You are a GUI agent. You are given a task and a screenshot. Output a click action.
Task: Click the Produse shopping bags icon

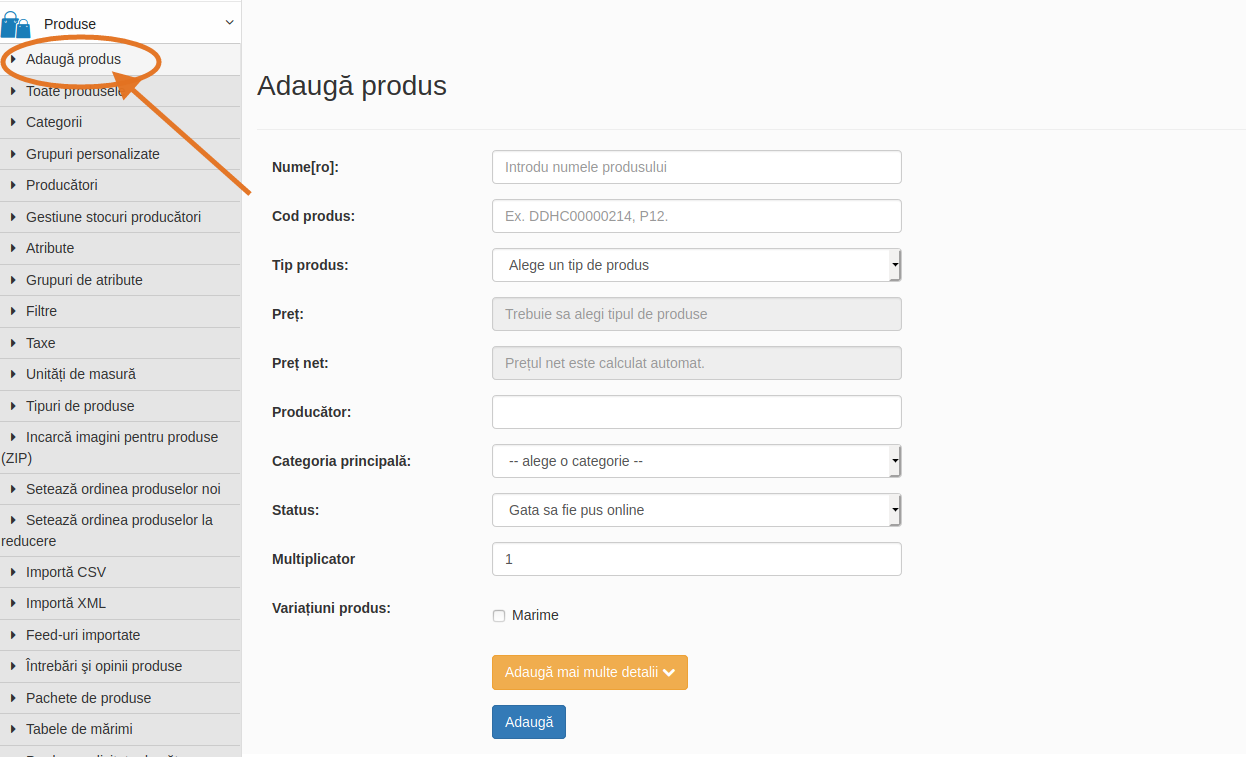pos(16,24)
